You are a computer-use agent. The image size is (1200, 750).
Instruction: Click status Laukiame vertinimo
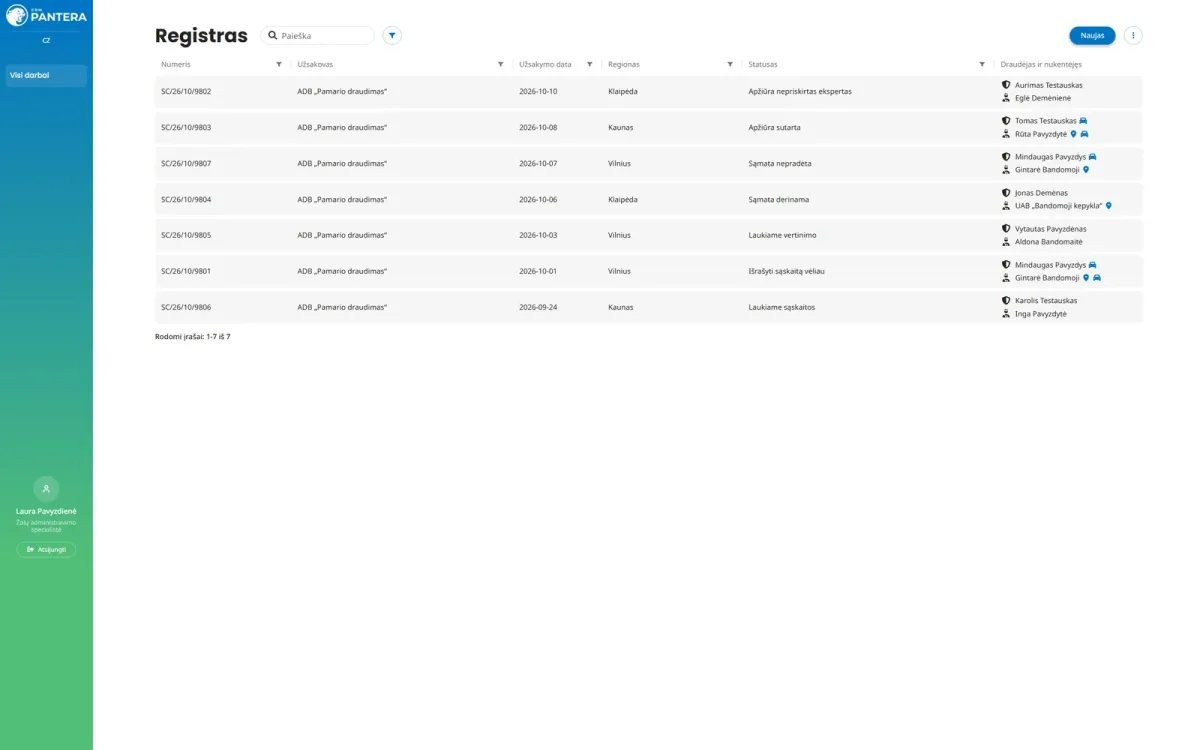(782, 236)
